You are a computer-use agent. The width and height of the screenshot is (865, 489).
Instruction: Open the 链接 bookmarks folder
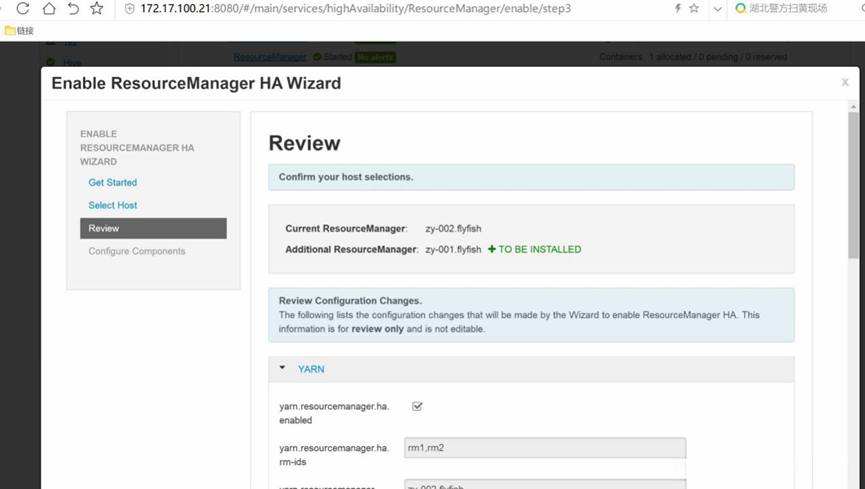19,31
